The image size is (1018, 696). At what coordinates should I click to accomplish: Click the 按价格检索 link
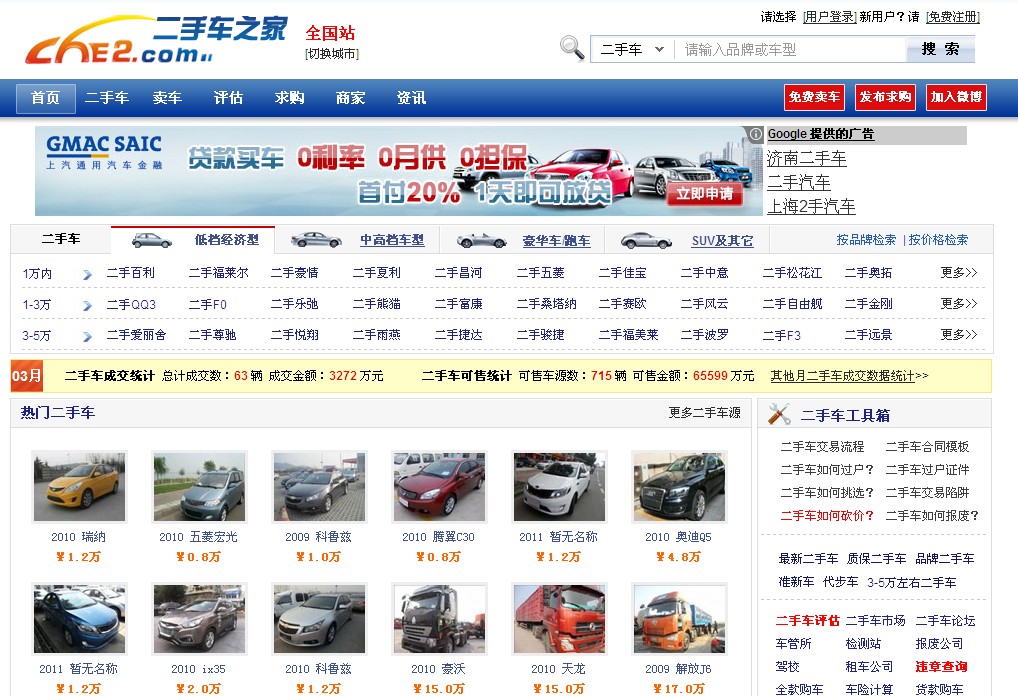tap(938, 240)
